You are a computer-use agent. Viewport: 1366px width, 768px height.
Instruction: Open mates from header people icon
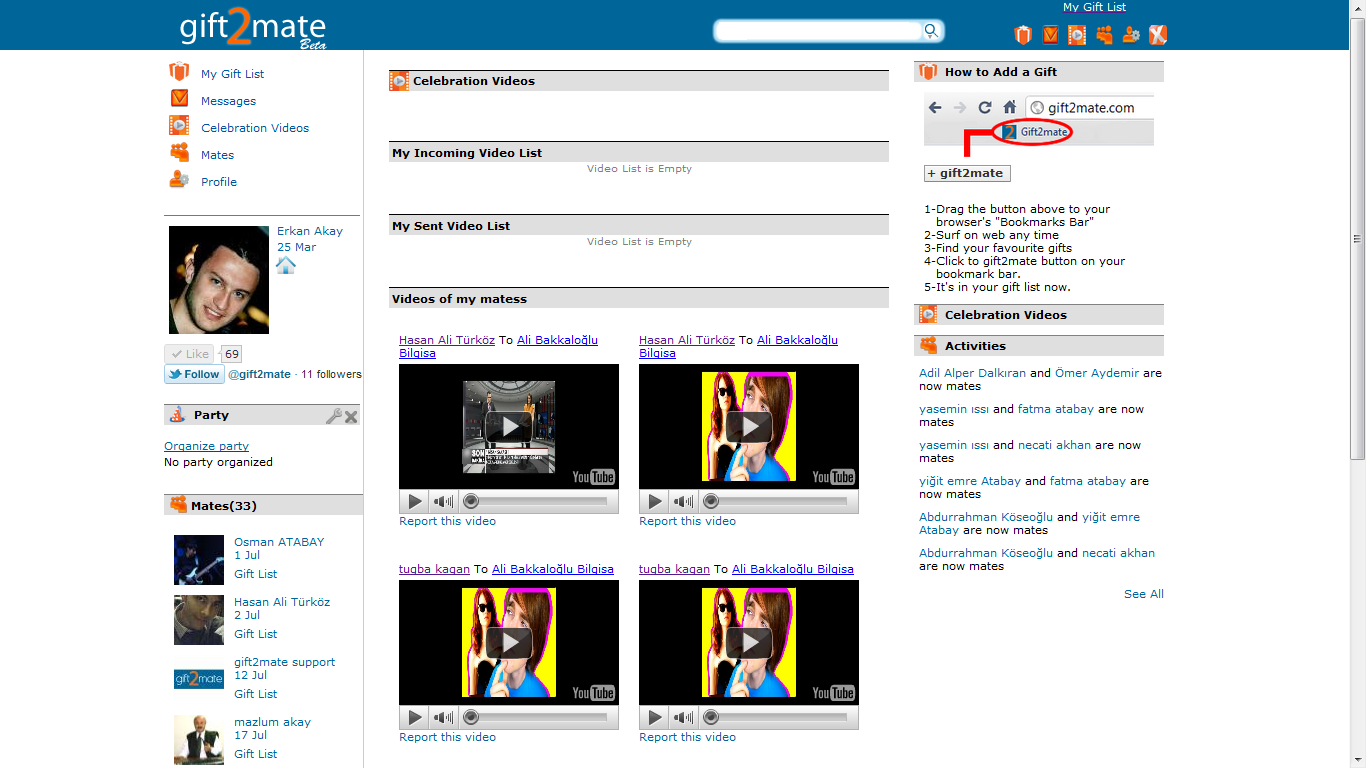coord(1104,35)
